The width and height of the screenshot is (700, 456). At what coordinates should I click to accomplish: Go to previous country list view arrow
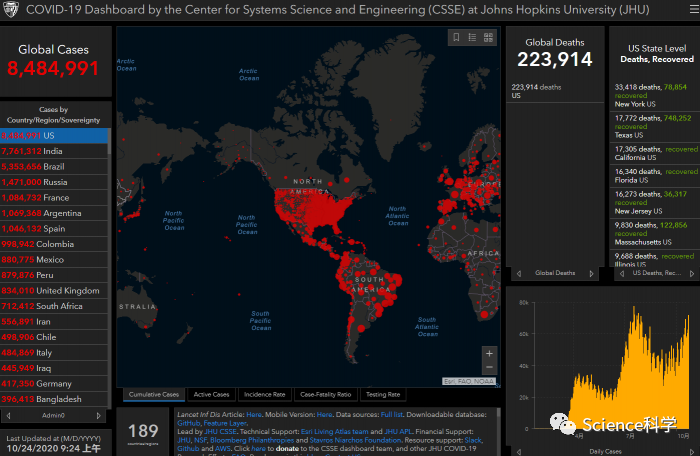tap(8, 415)
